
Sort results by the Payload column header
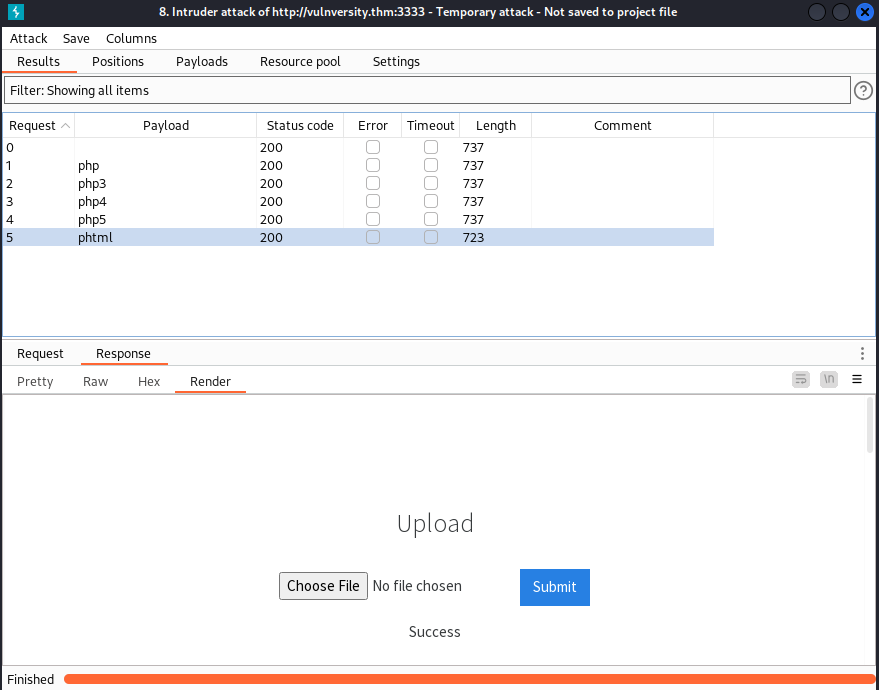tap(166, 126)
